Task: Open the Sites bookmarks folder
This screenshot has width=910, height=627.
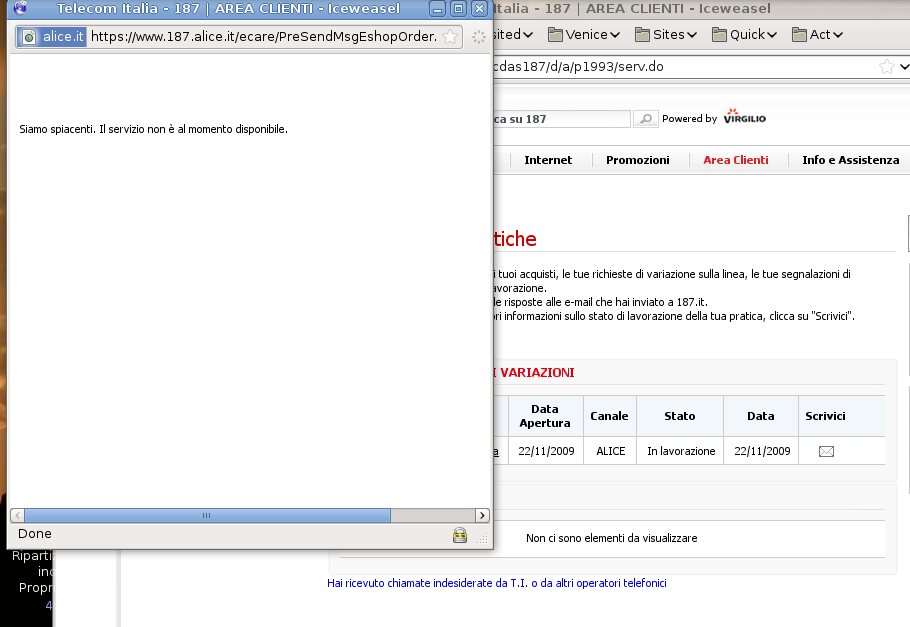Action: [x=666, y=35]
